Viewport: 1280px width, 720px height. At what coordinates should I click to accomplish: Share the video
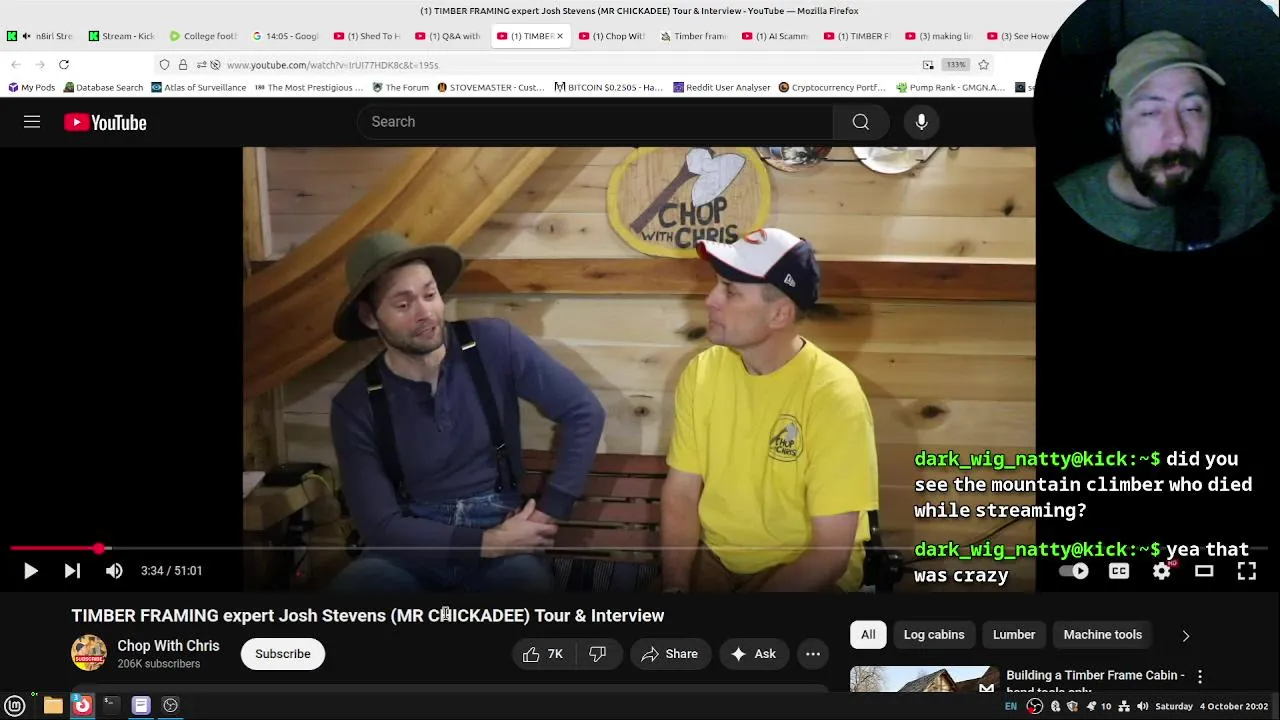coord(670,654)
